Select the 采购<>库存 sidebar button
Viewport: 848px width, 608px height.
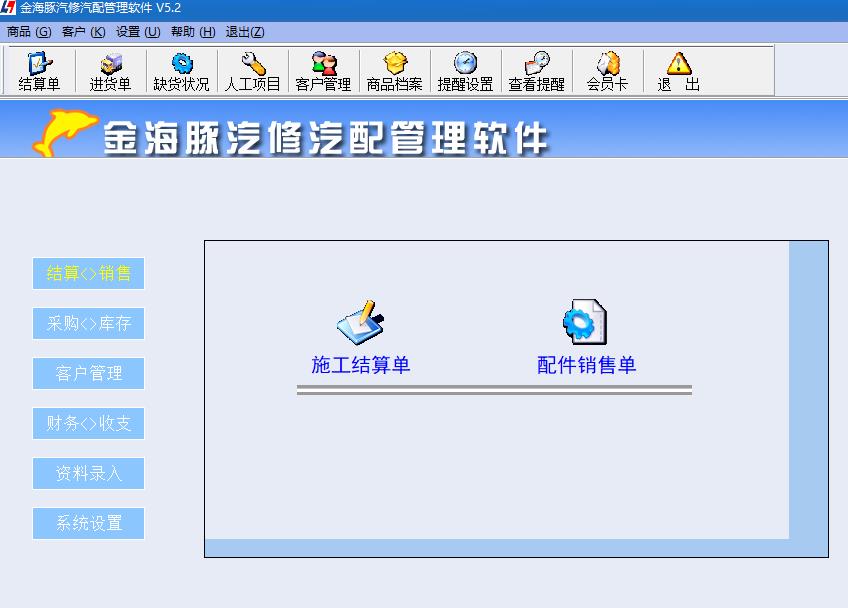pyautogui.click(x=89, y=323)
